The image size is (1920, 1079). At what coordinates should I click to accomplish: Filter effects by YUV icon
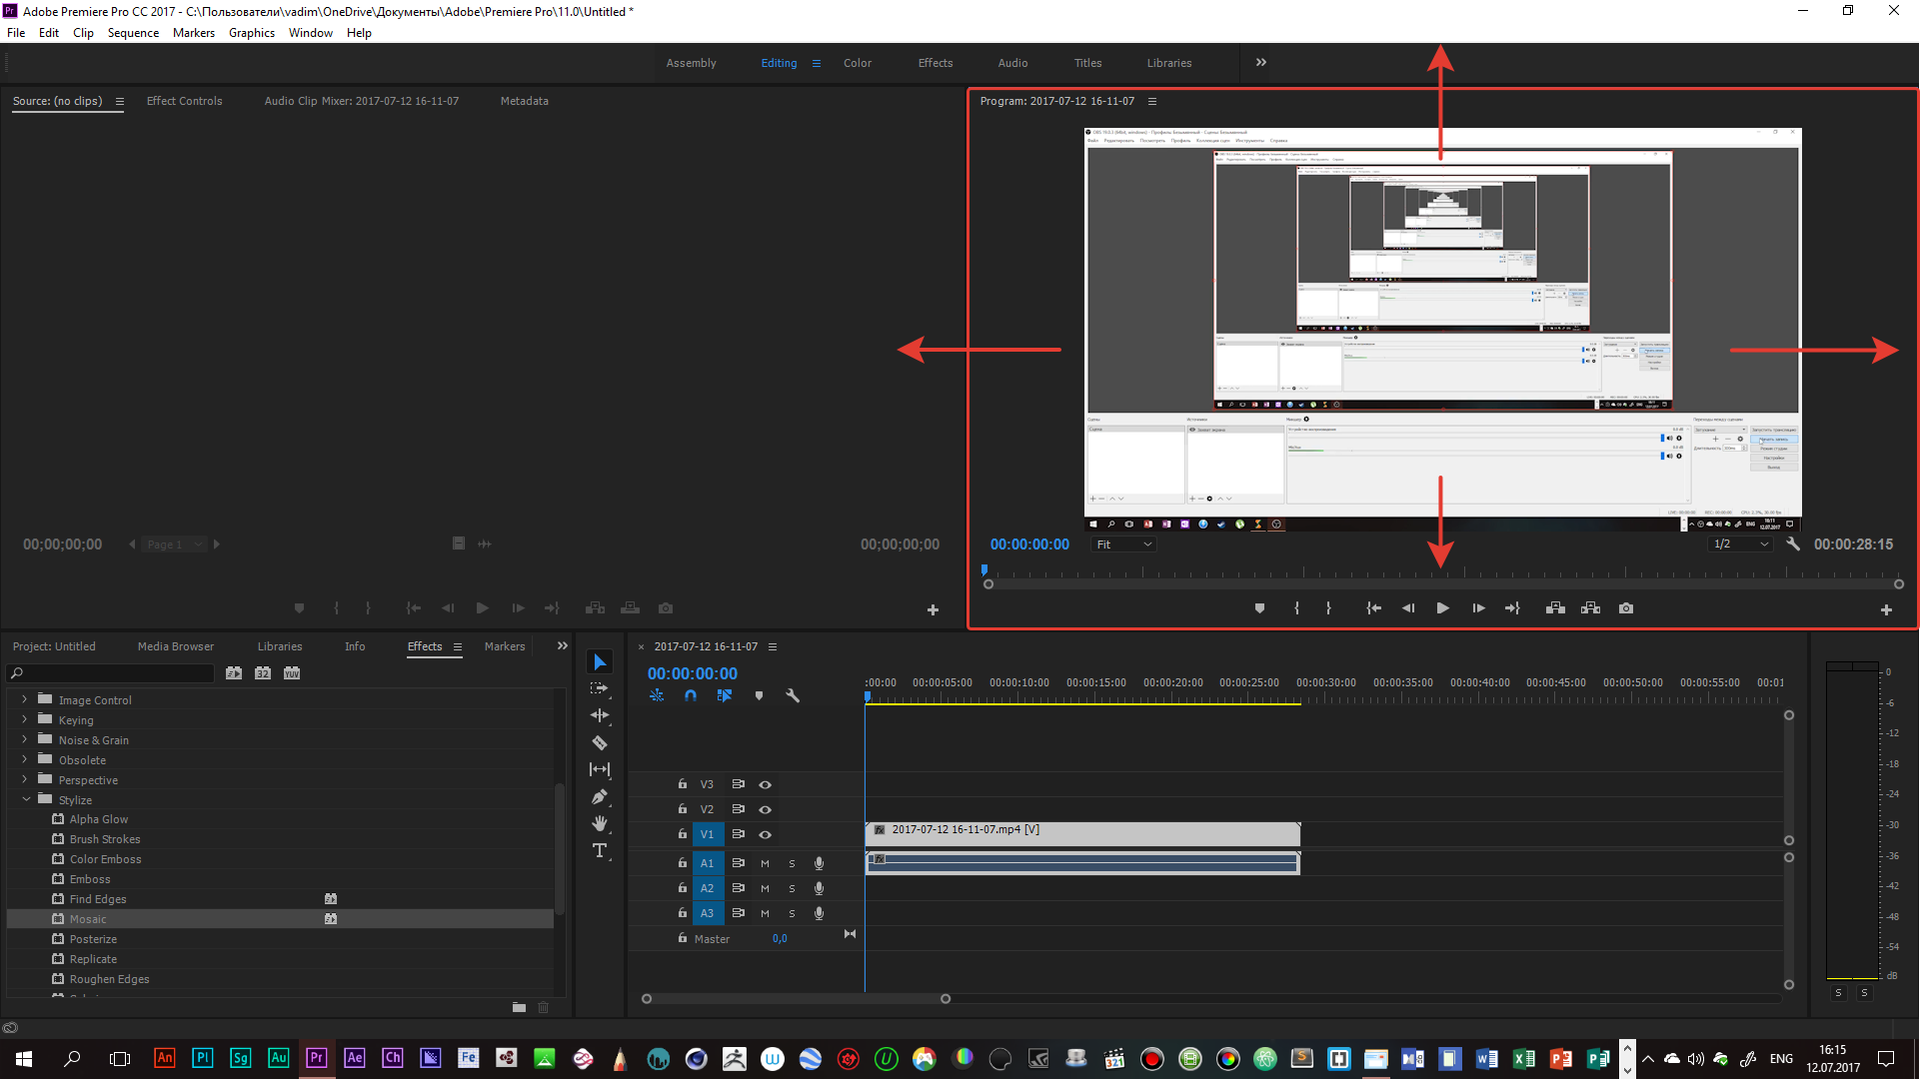(x=291, y=673)
